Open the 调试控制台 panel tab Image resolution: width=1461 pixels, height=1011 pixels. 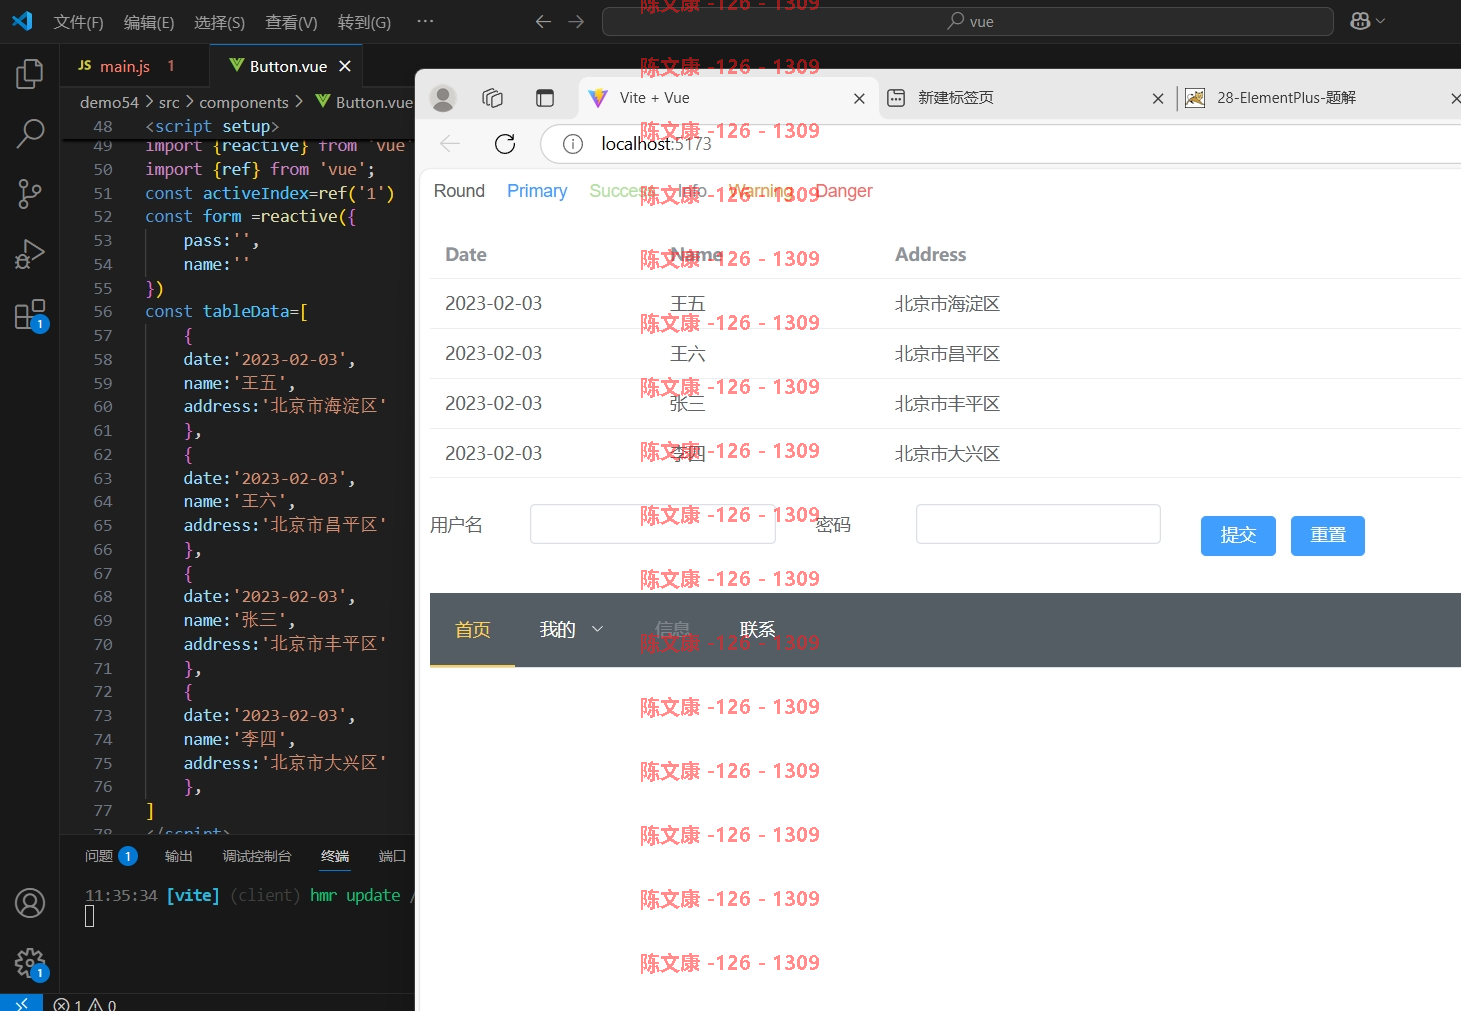pyautogui.click(x=257, y=856)
